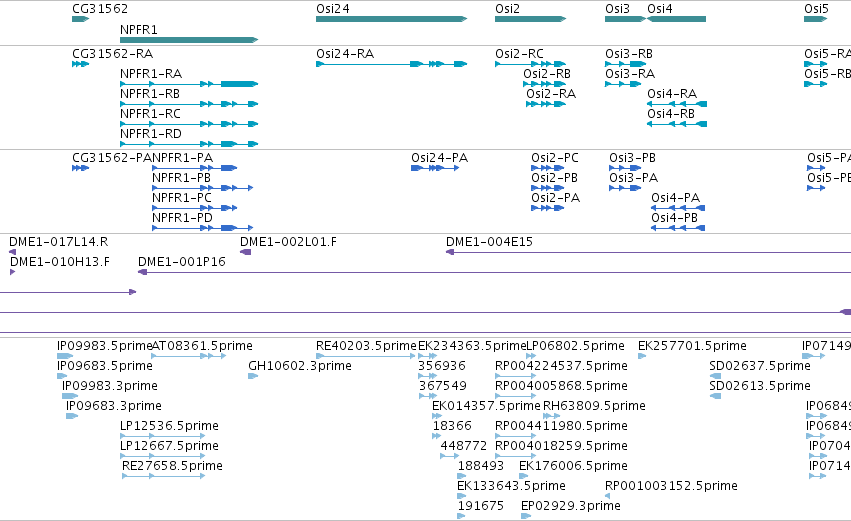The width and height of the screenshot is (851, 521).
Task: Click EST EP02929.3prime
Action: (570, 507)
